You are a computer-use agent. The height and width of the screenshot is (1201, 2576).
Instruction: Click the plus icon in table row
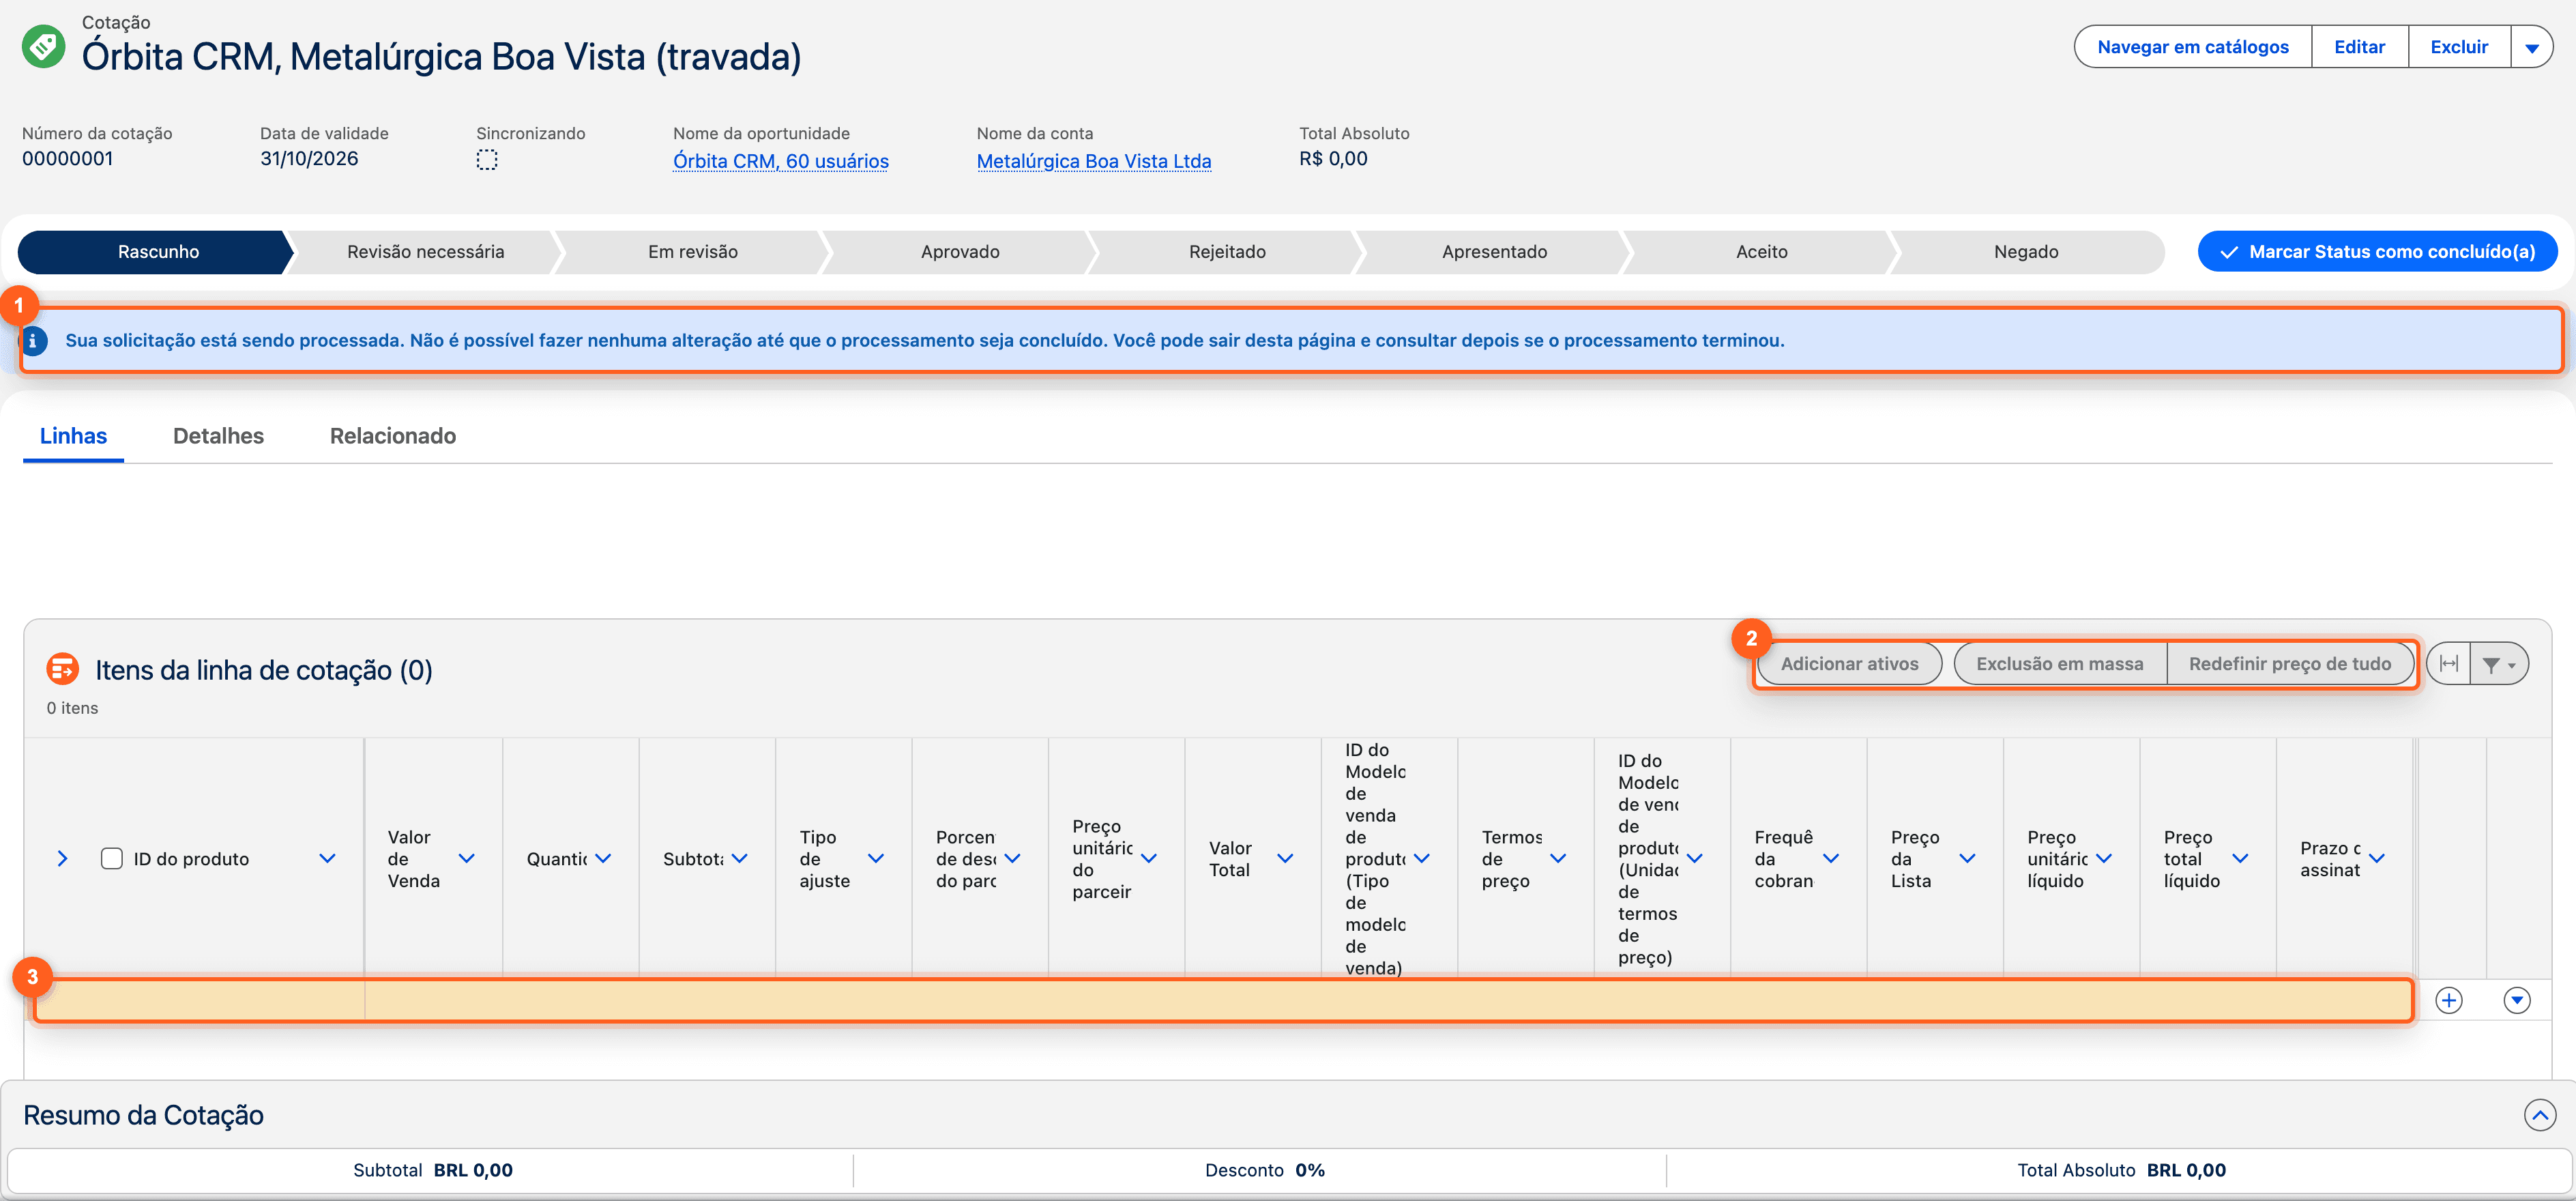[2449, 1000]
